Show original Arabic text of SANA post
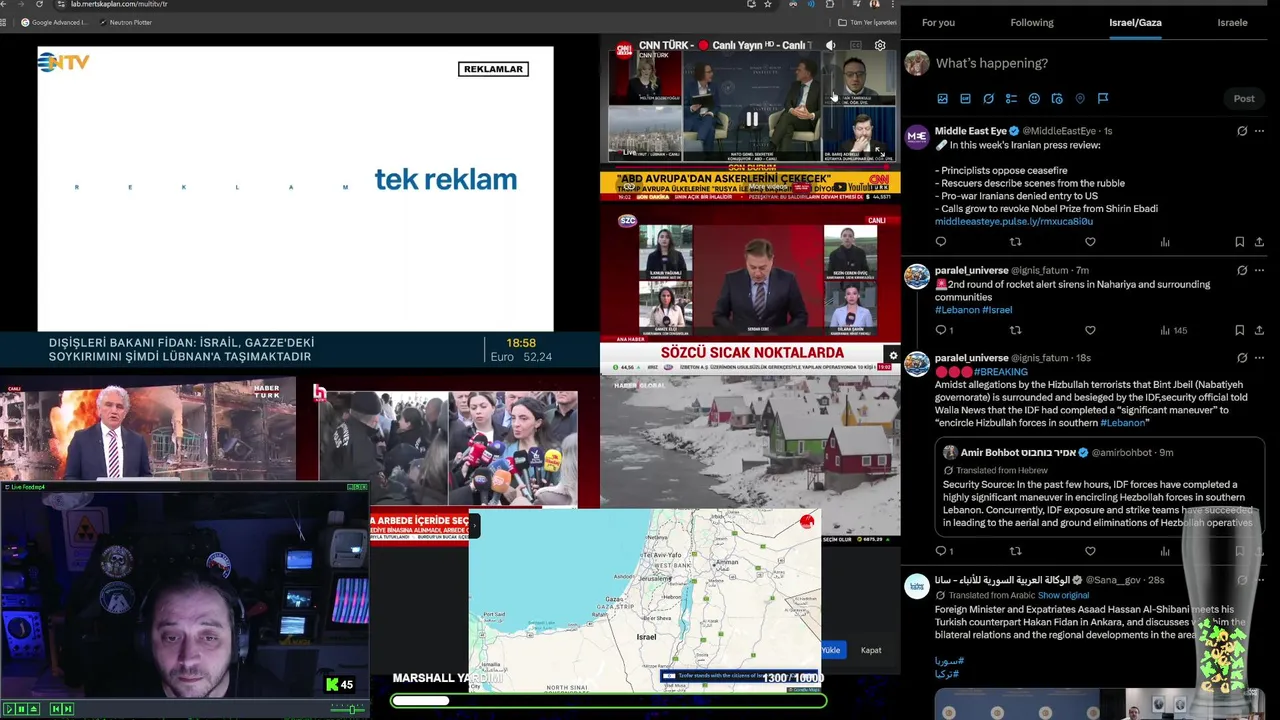 tap(1063, 595)
